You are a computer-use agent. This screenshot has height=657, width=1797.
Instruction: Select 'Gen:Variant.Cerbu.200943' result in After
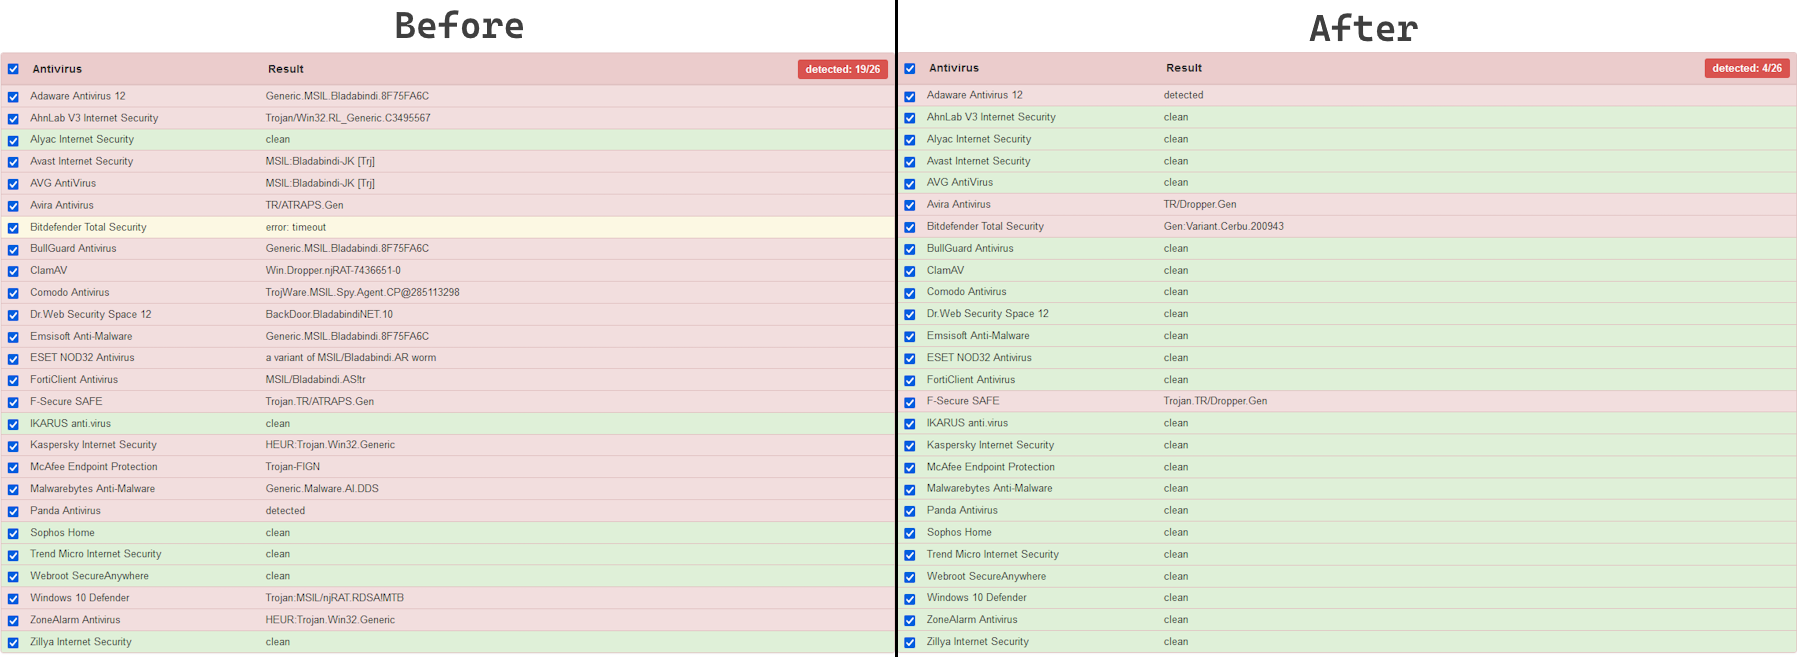pos(1224,226)
